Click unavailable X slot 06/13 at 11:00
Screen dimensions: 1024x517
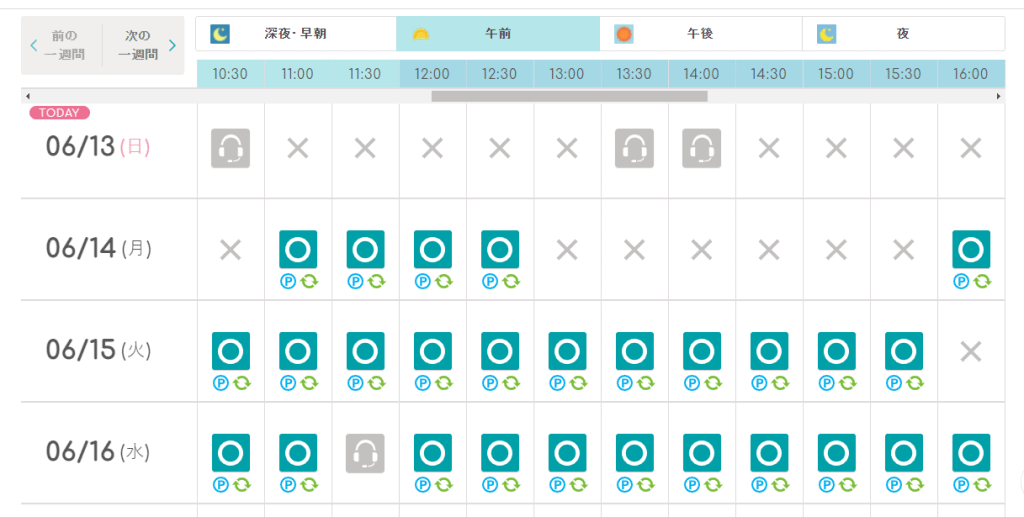click(x=298, y=149)
